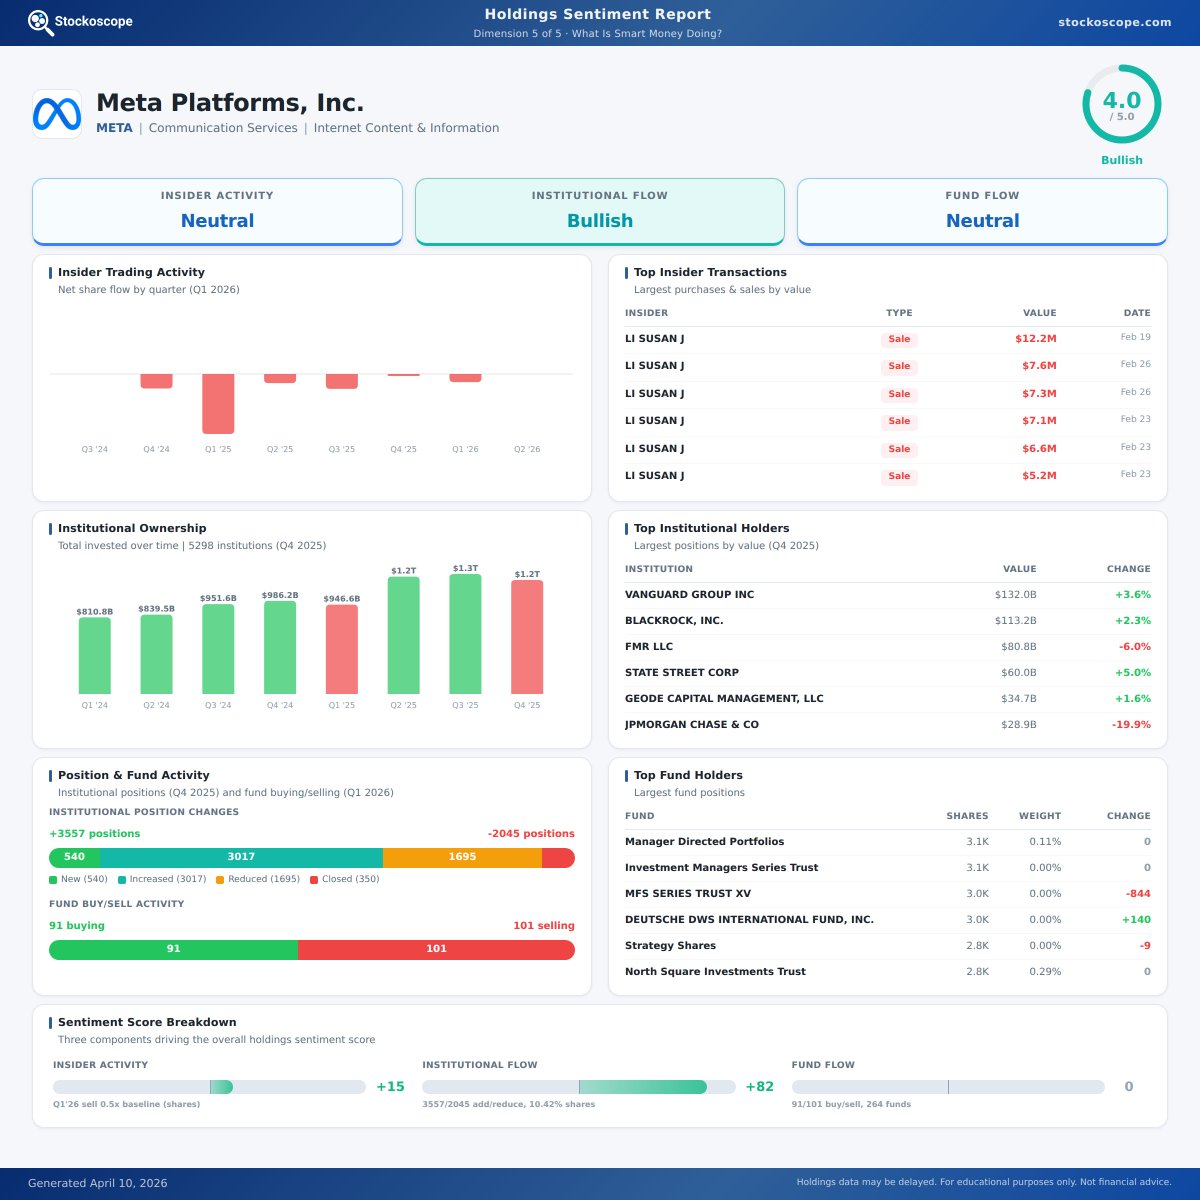1200x1200 pixels.
Task: Click the Closed (350) legend swatch
Action: click(x=314, y=880)
